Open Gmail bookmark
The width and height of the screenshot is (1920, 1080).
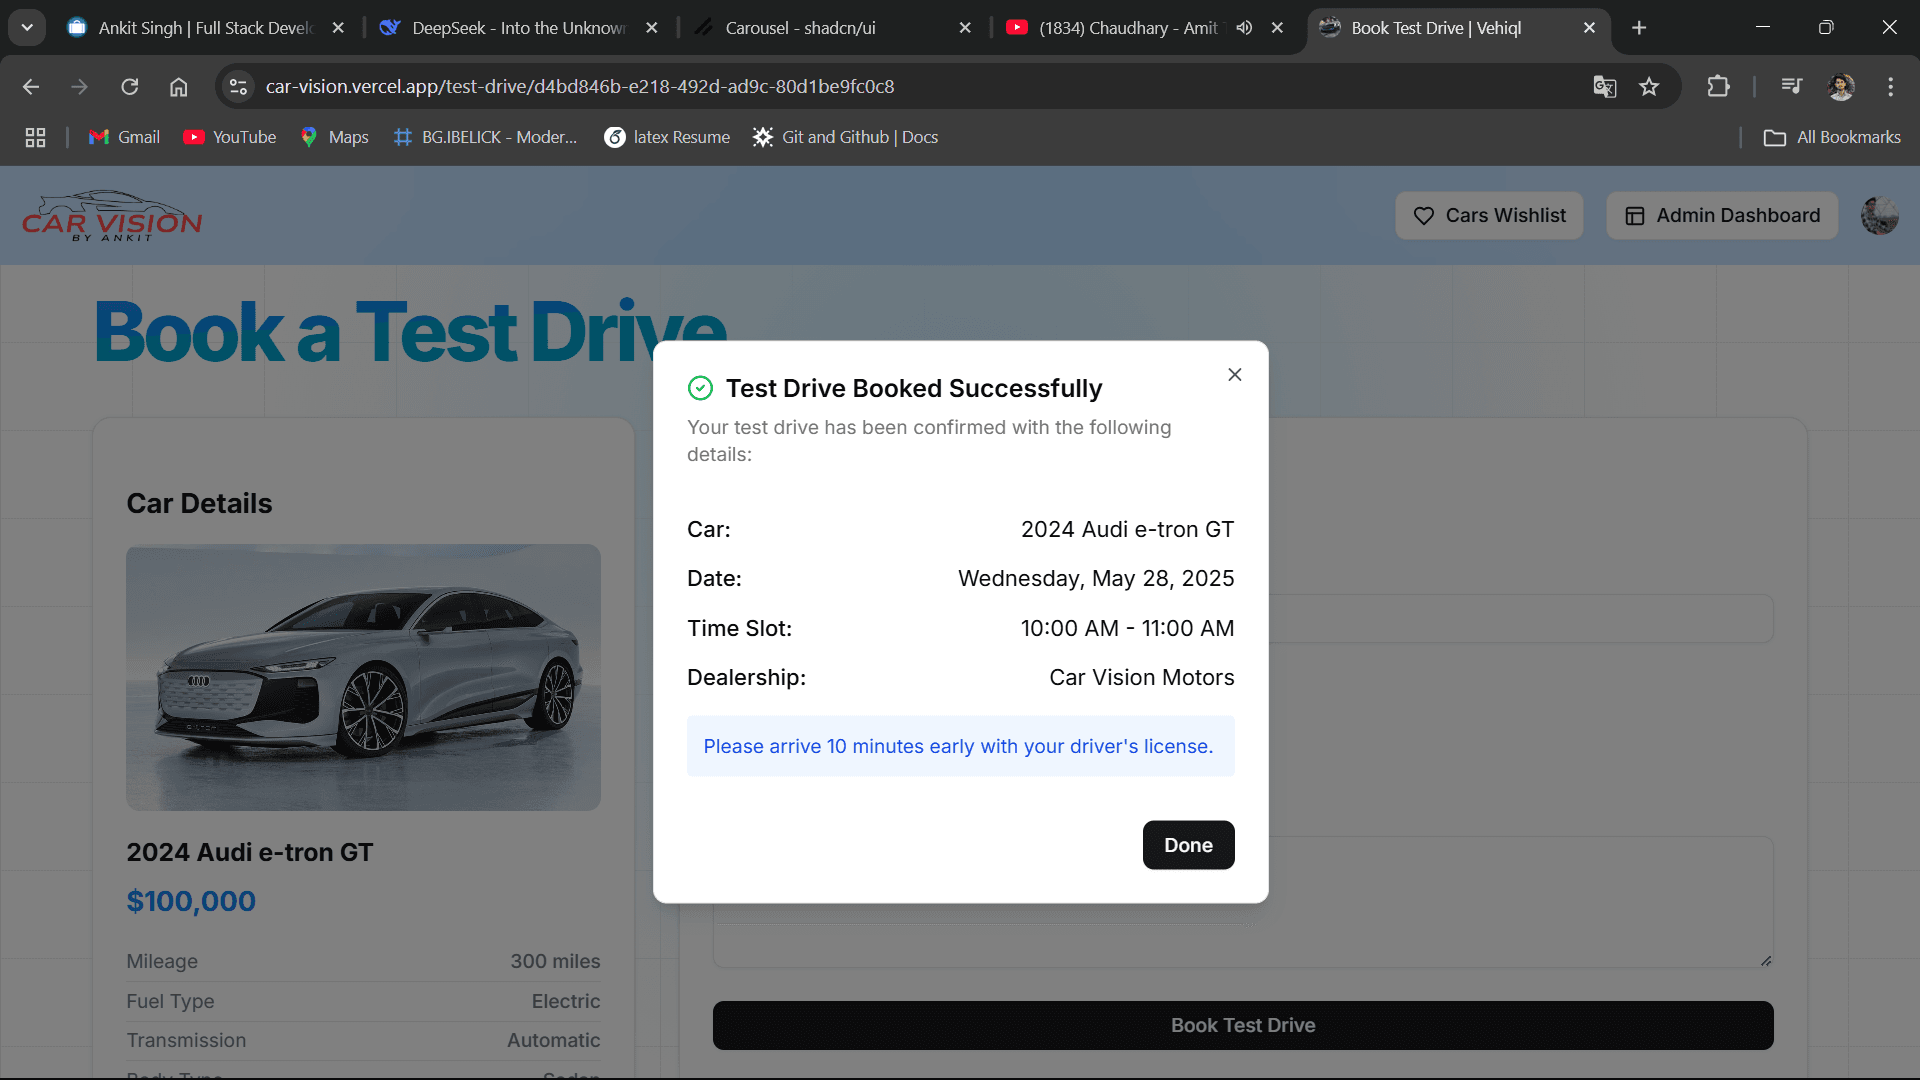124,137
